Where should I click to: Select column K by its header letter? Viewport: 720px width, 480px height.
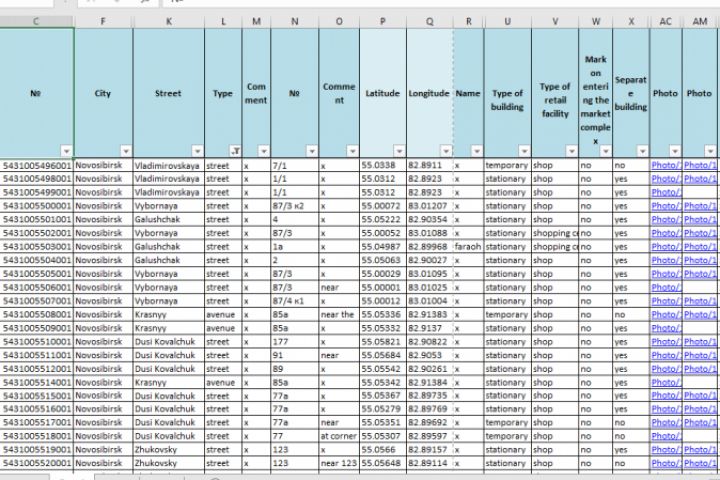pos(169,22)
